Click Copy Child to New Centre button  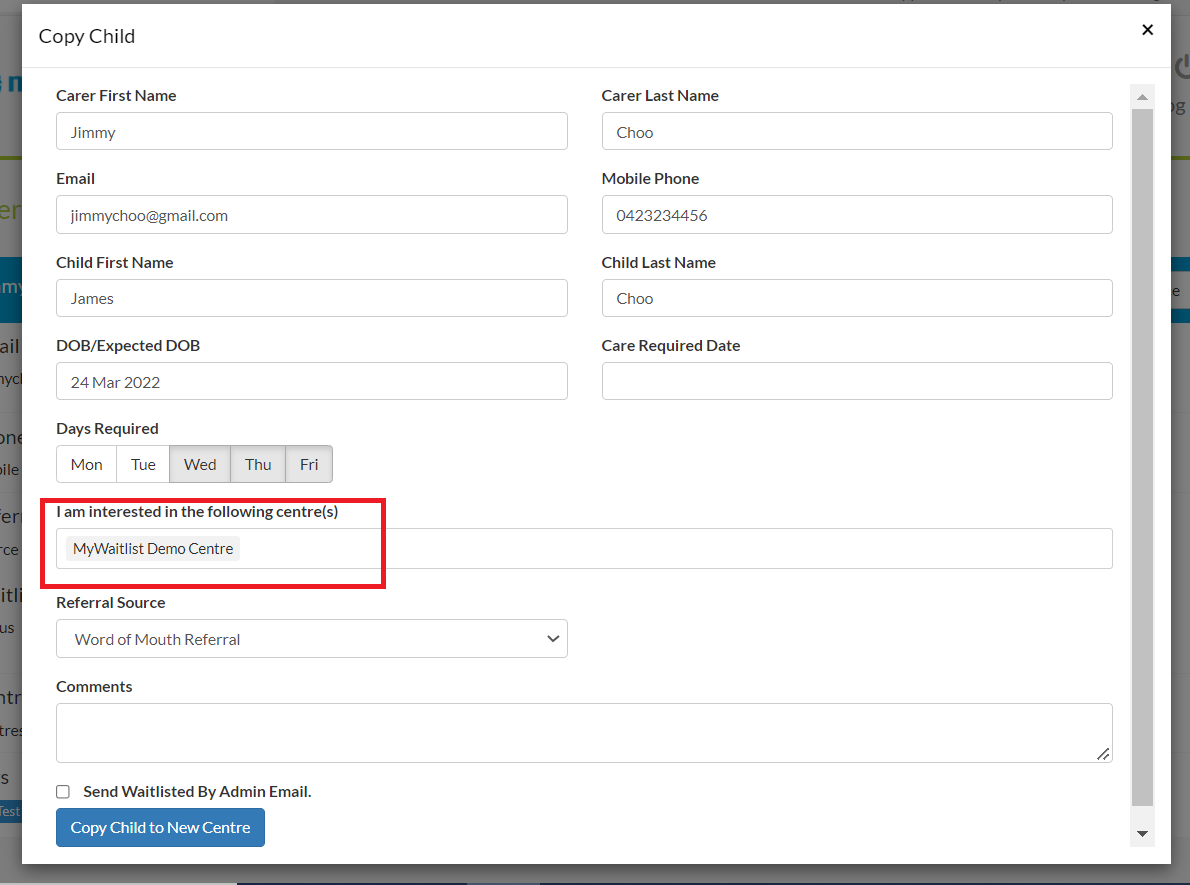[160, 827]
